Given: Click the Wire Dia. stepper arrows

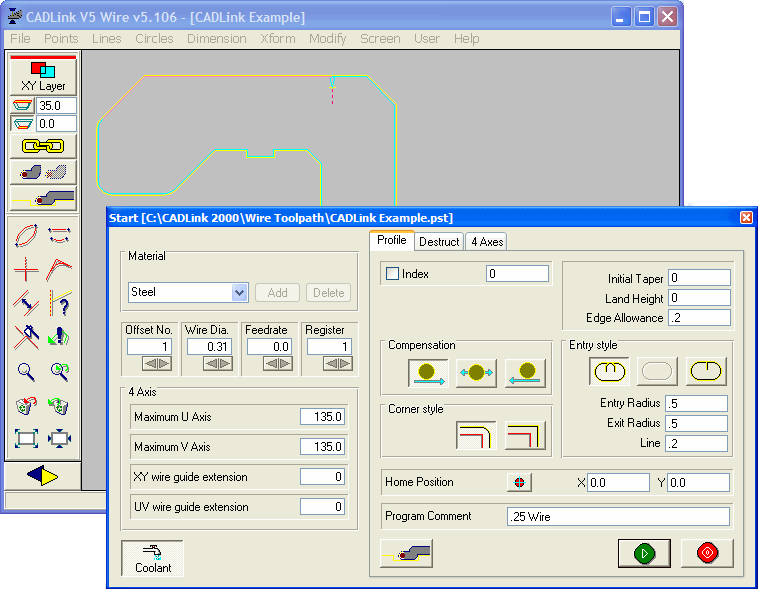Looking at the screenshot, I should coord(217,363).
